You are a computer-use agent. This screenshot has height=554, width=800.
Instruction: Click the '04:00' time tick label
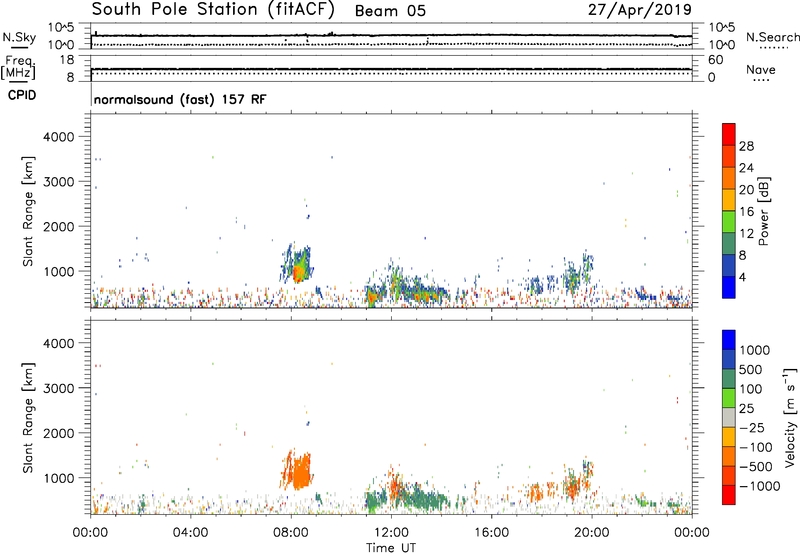point(190,533)
